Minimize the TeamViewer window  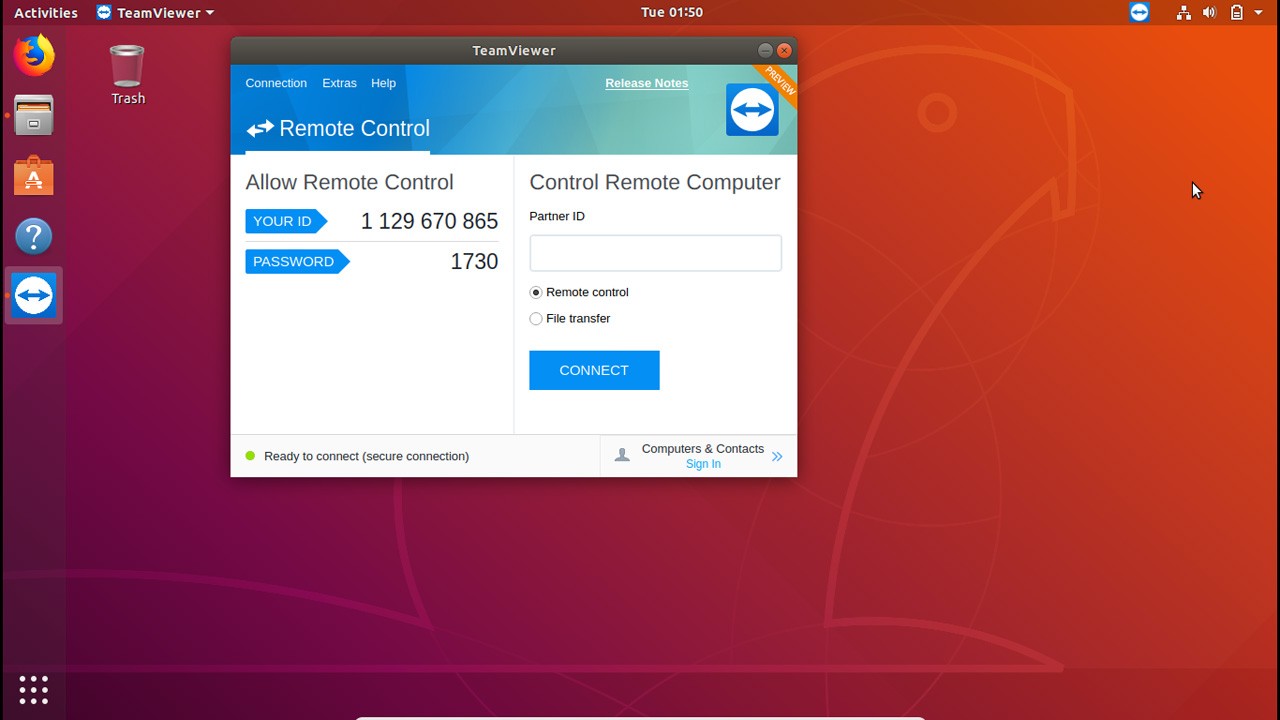pos(765,50)
